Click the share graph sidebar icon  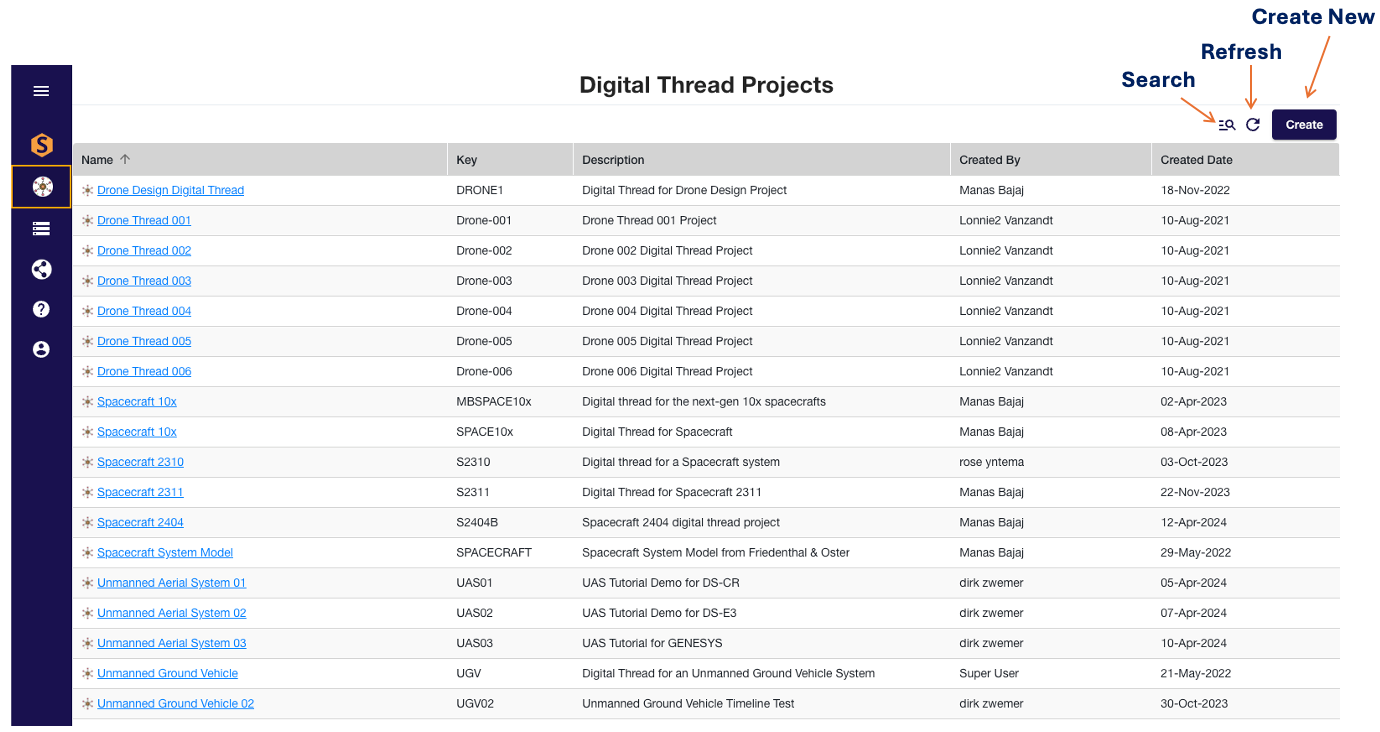coord(41,269)
